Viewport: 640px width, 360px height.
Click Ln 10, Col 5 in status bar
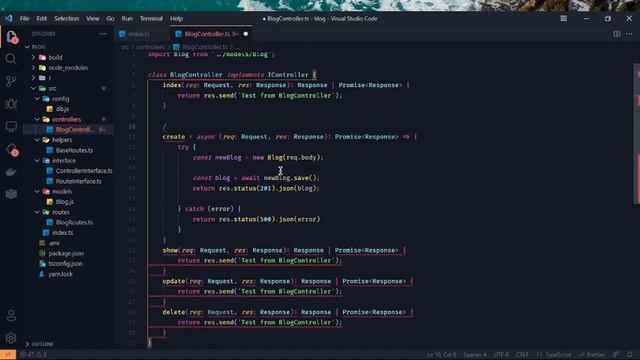pos(441,355)
